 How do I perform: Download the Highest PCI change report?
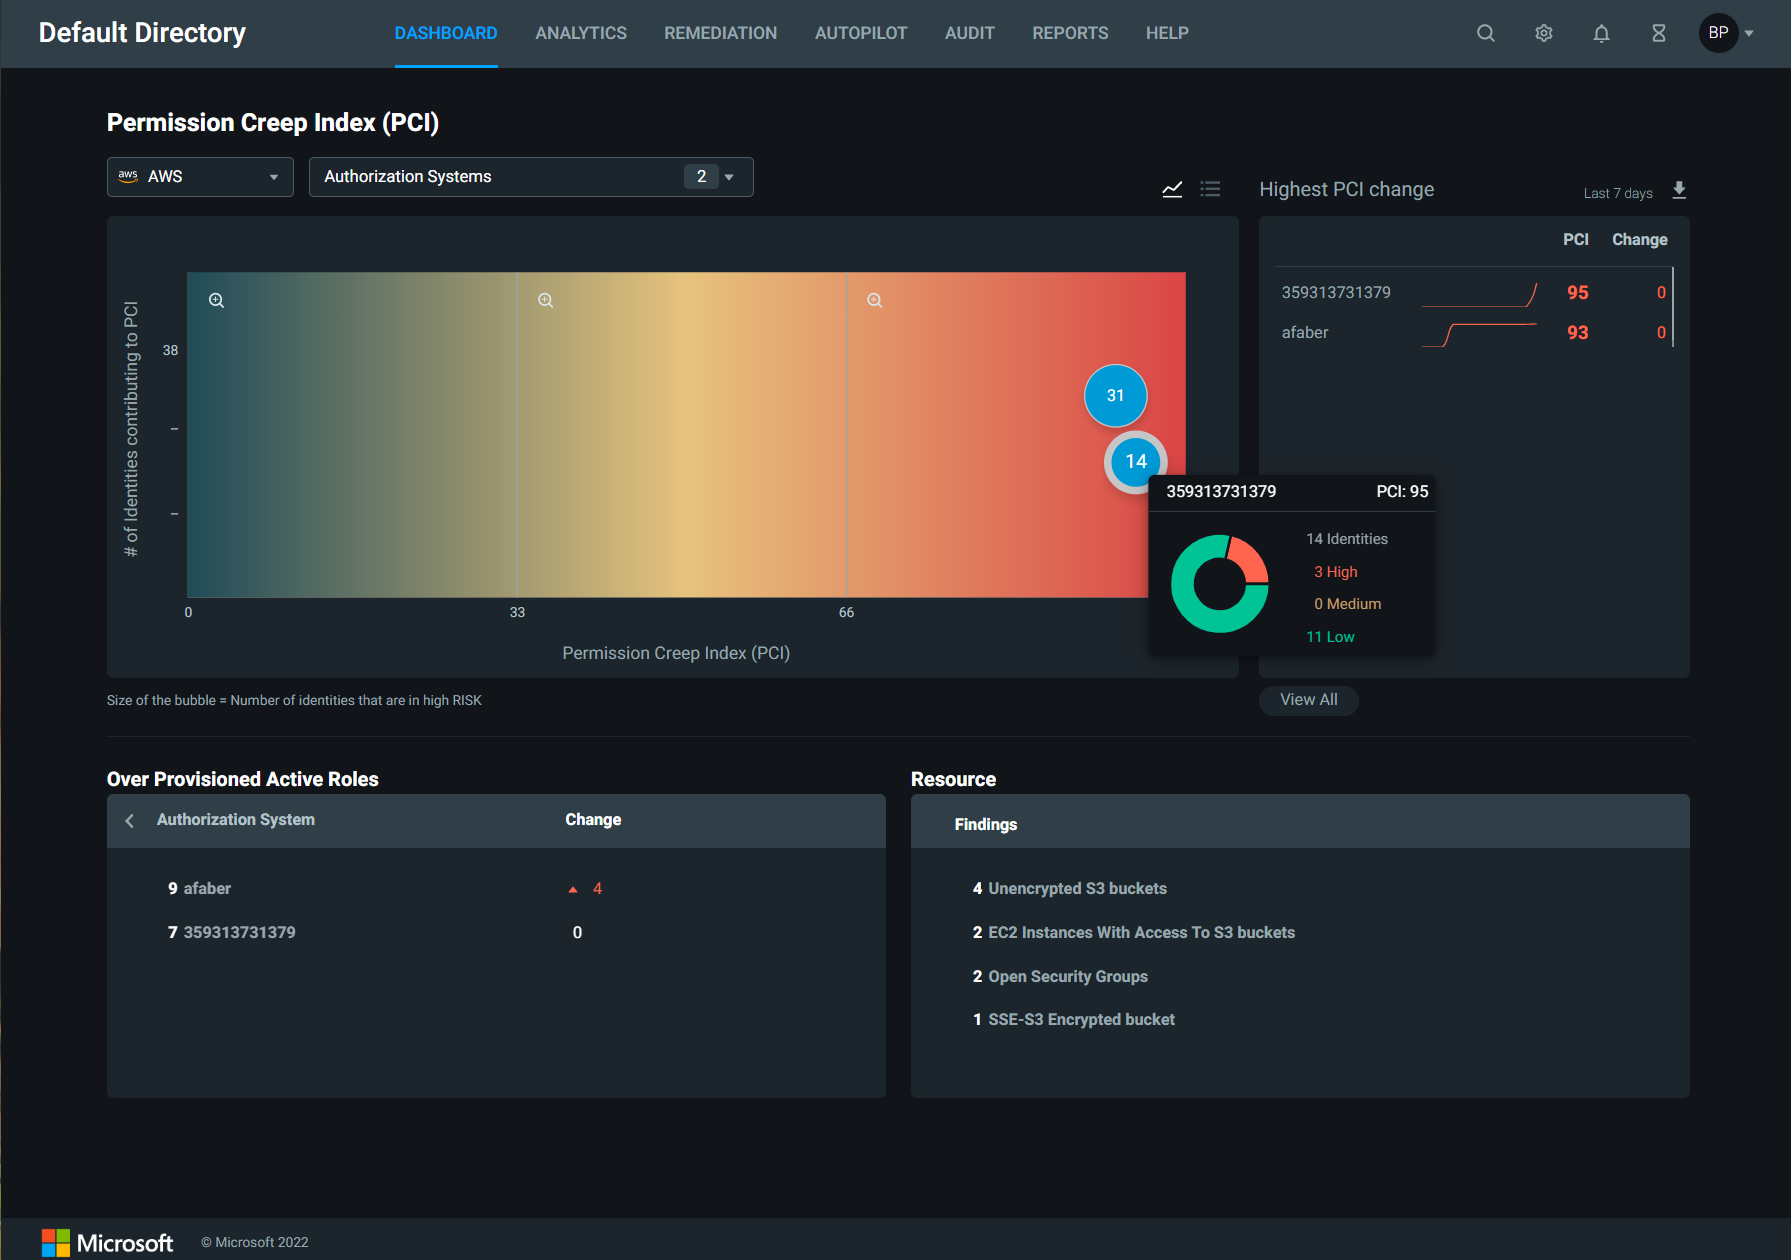1679,190
